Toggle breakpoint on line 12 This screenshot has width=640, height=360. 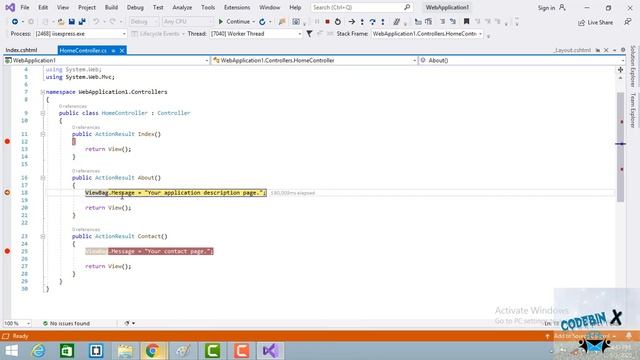coord(7,142)
